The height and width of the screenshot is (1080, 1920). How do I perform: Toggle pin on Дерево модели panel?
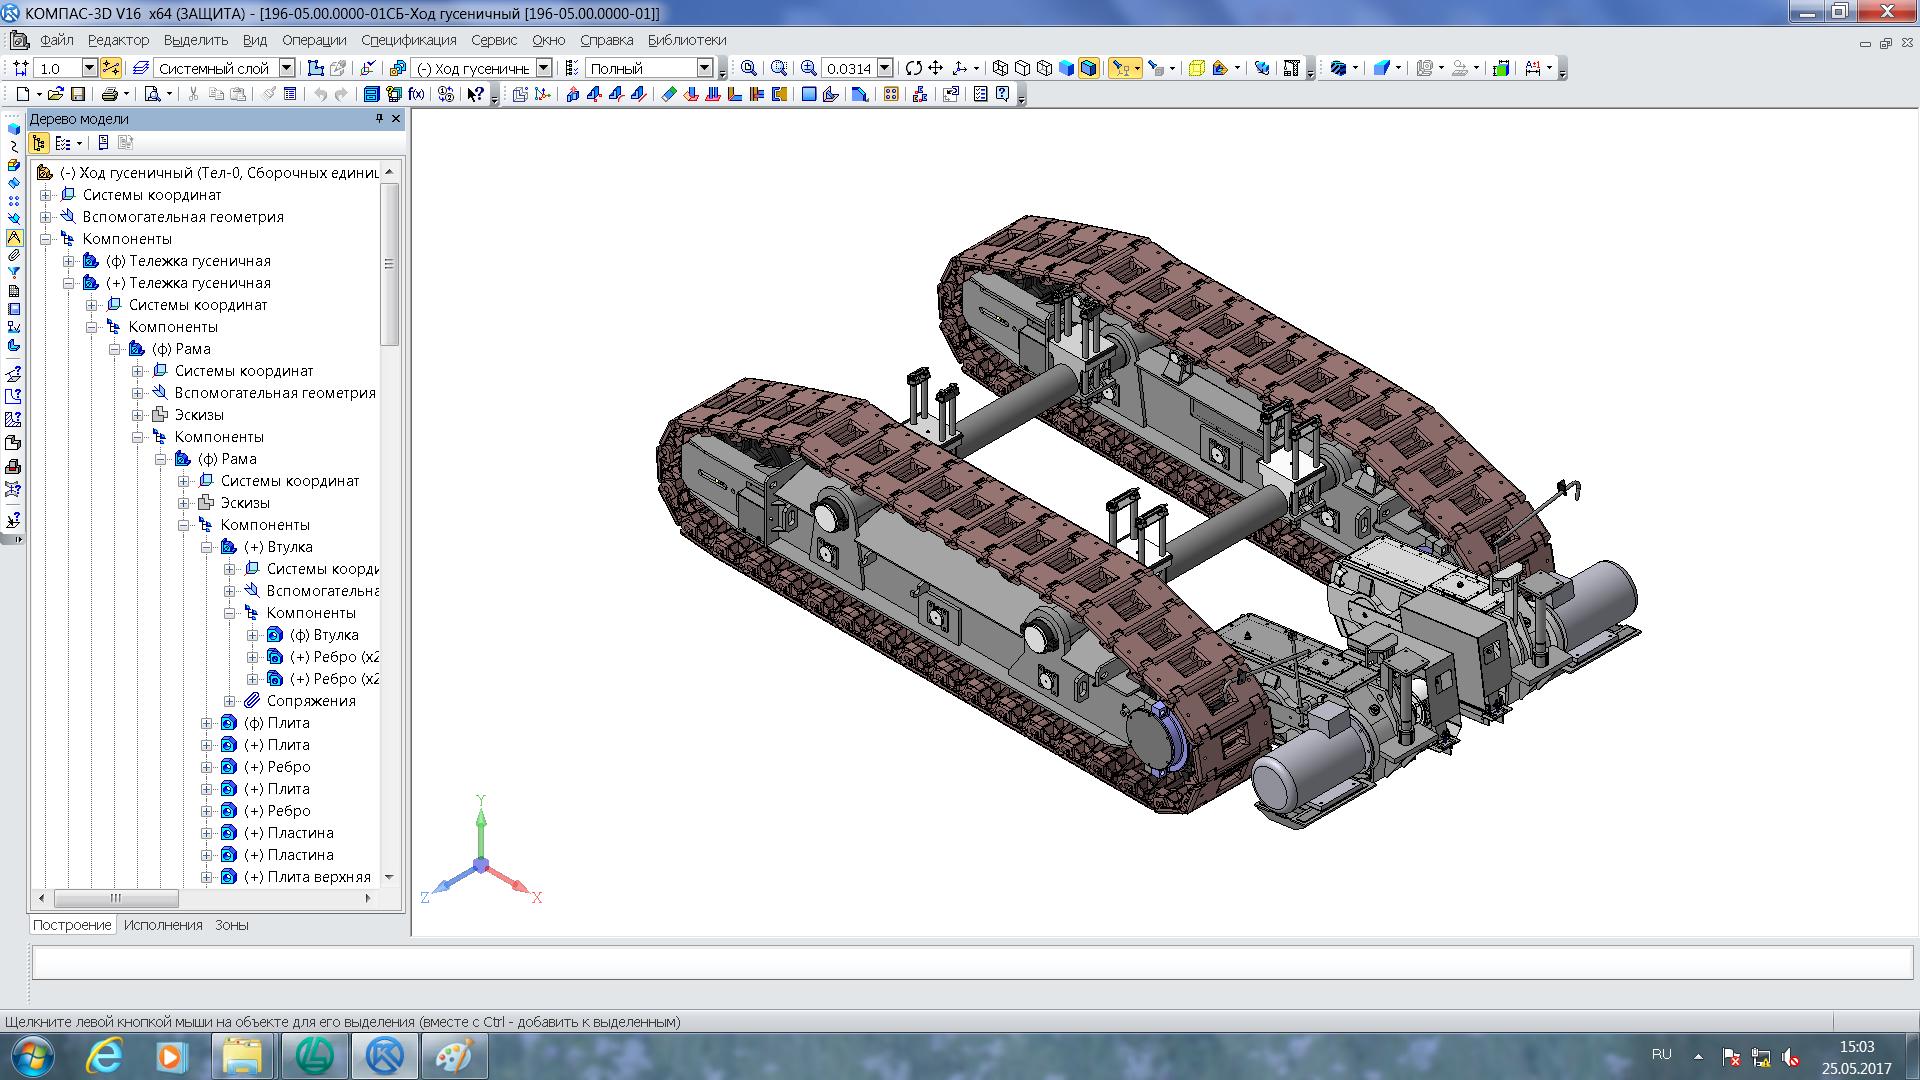[379, 119]
